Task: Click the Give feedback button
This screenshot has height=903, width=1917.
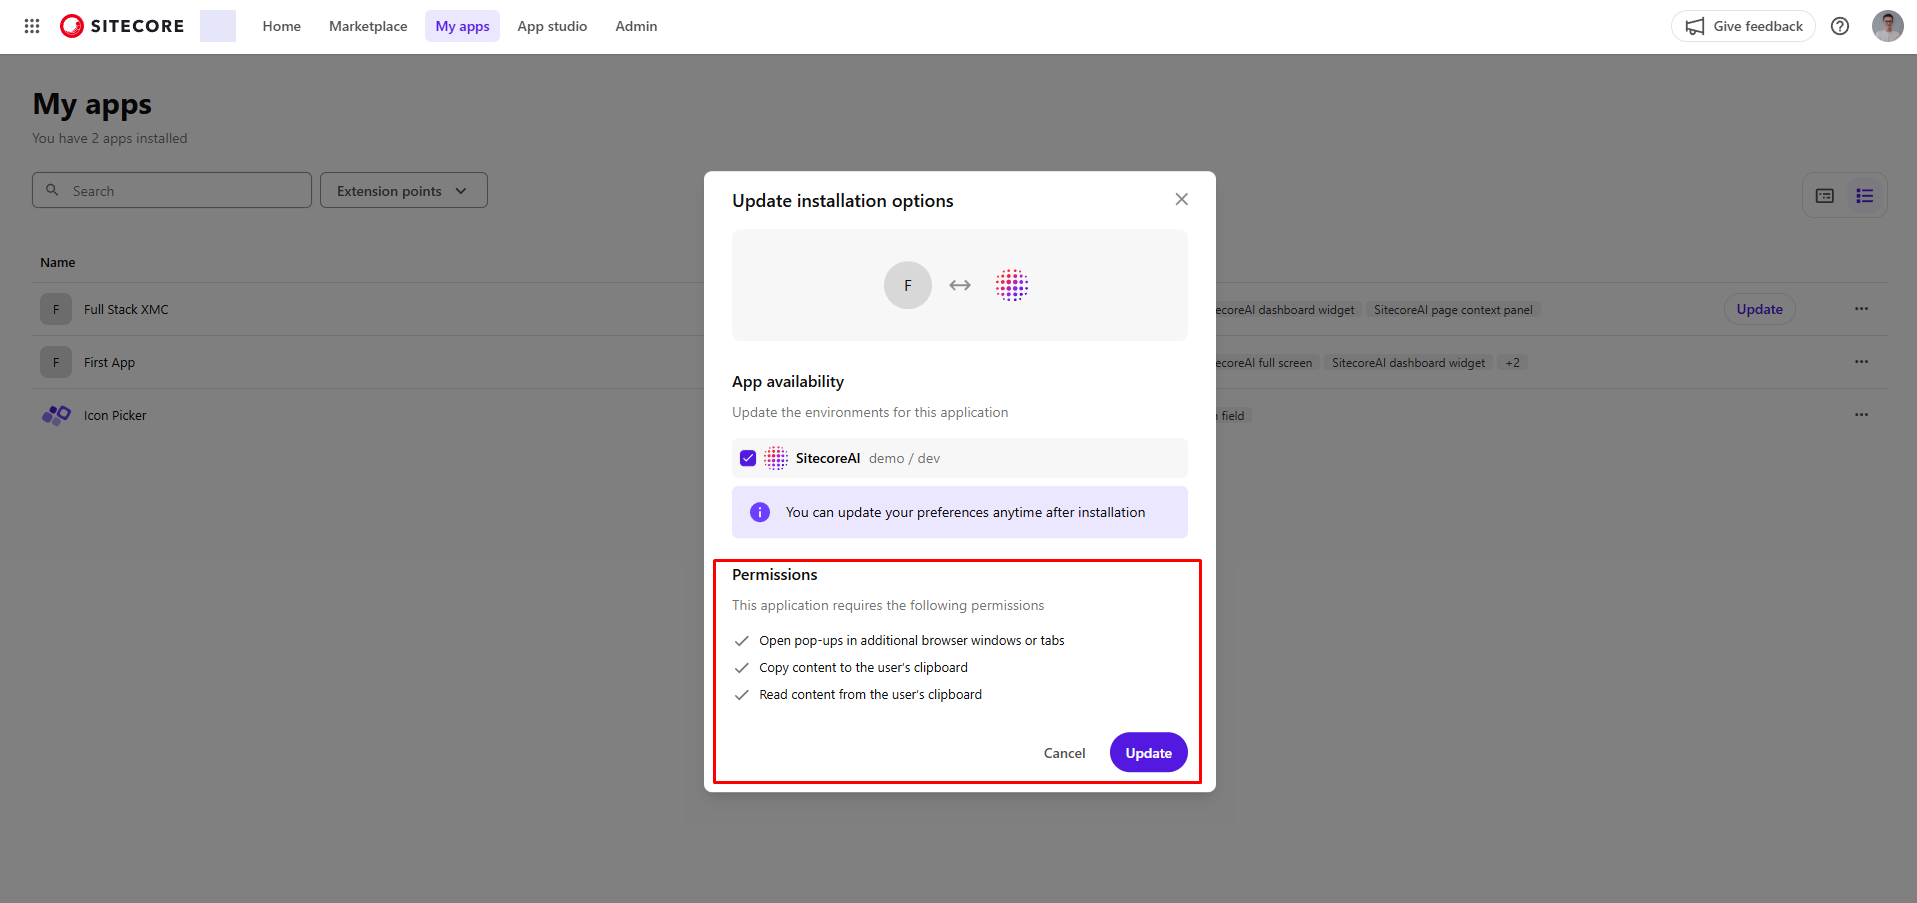Action: point(1743,26)
